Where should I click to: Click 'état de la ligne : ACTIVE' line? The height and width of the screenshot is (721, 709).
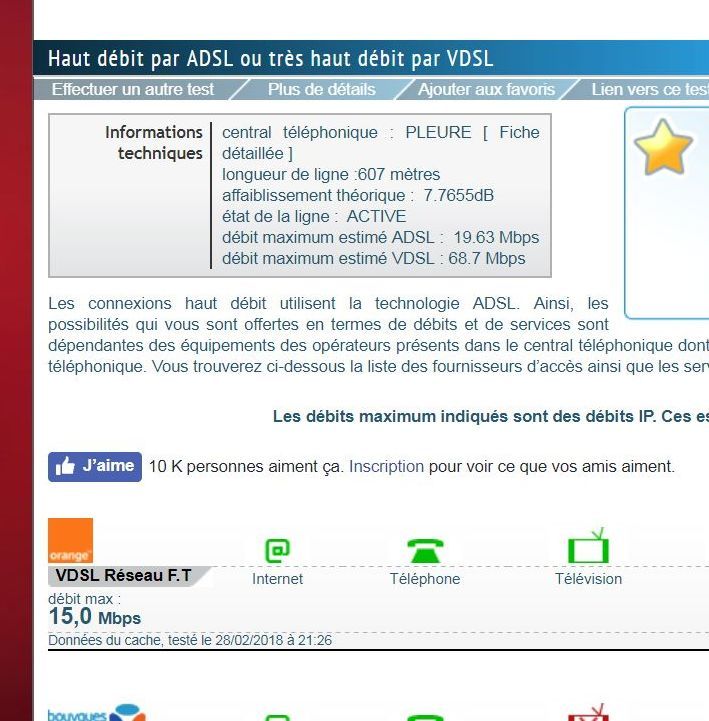click(314, 217)
